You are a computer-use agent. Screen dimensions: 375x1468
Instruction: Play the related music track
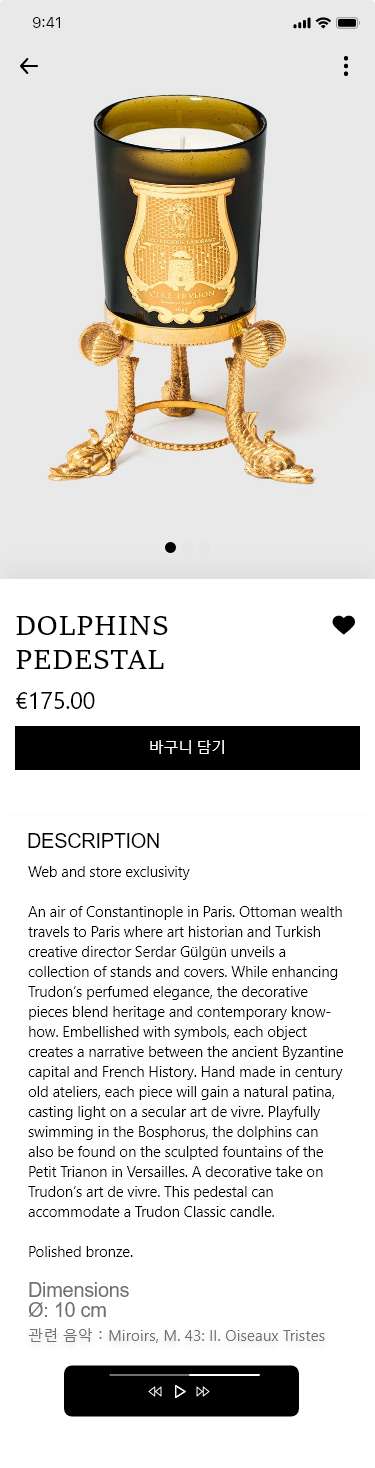180,1391
